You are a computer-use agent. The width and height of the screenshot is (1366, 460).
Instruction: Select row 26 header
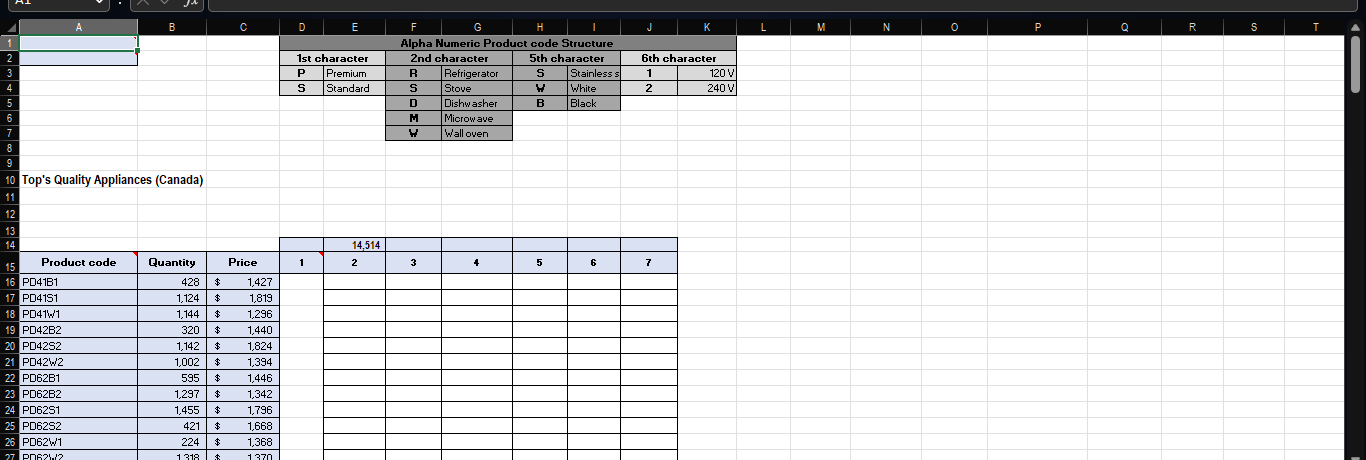click(x=9, y=442)
